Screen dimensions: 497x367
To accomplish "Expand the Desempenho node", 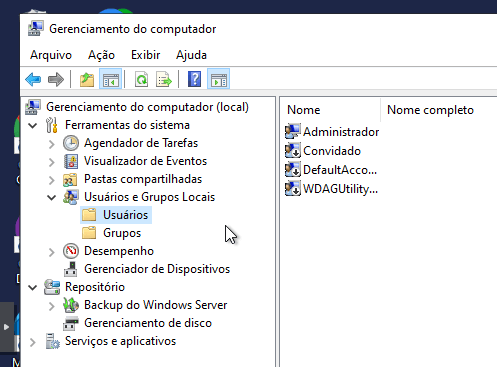I will tap(51, 252).
